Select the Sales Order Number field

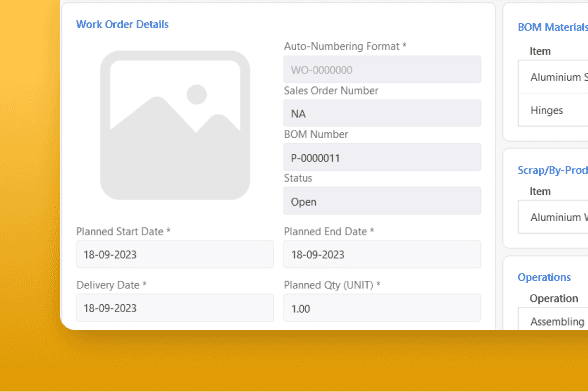tap(382, 113)
